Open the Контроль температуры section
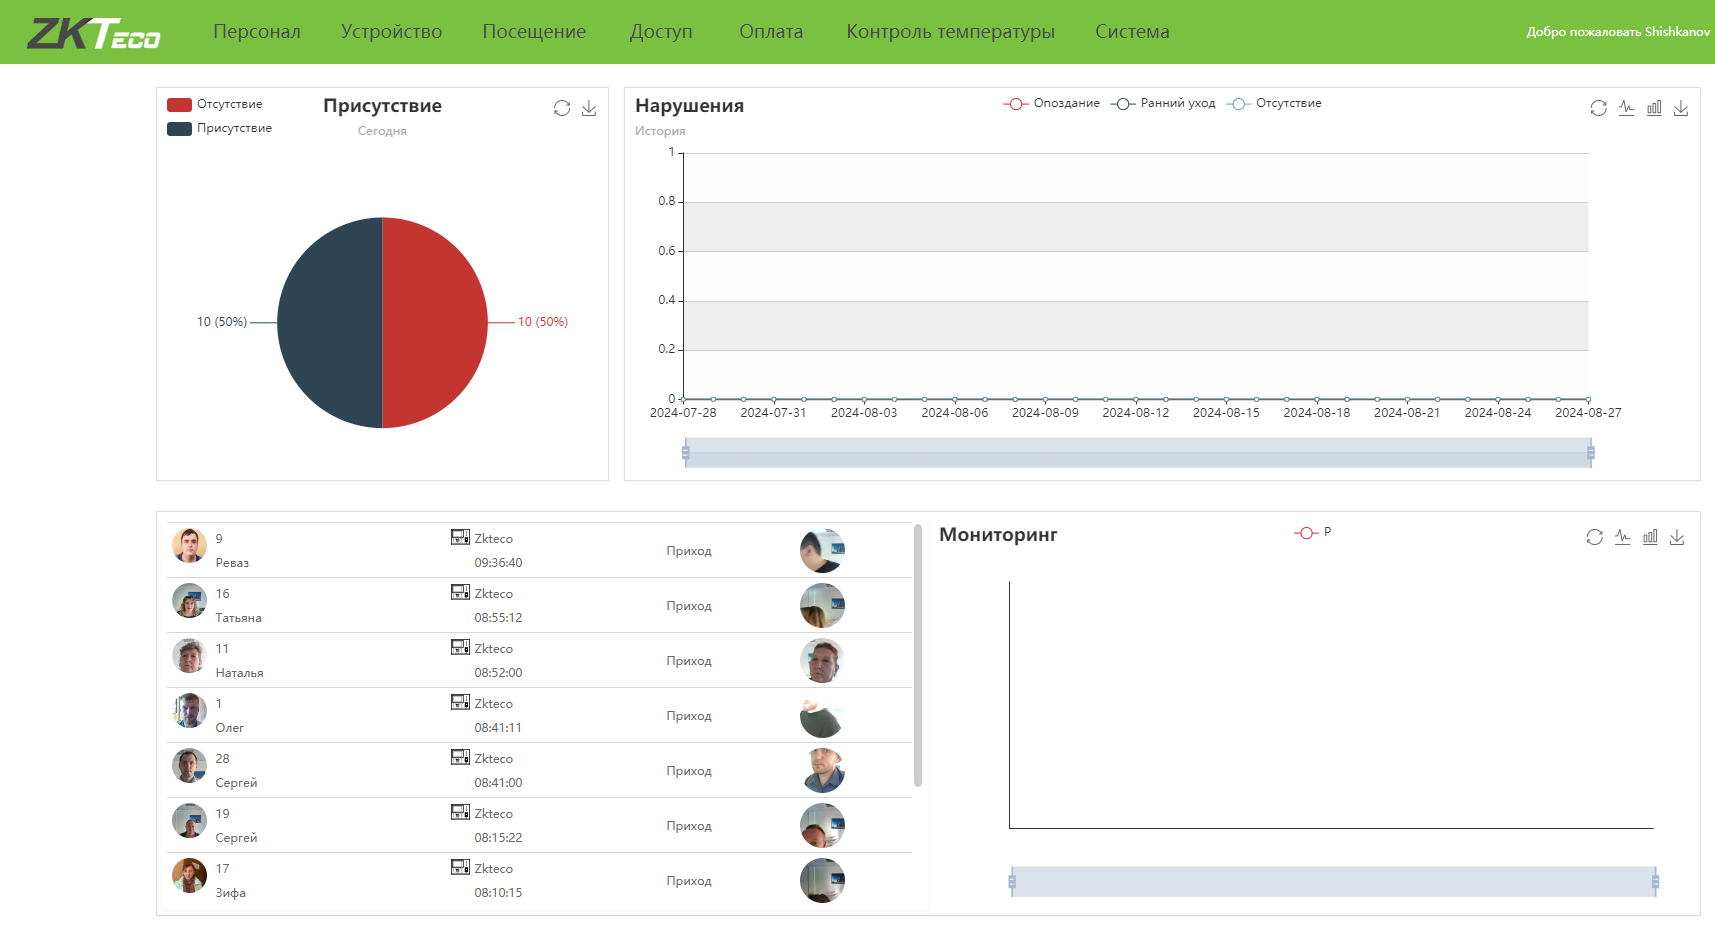 click(x=950, y=32)
